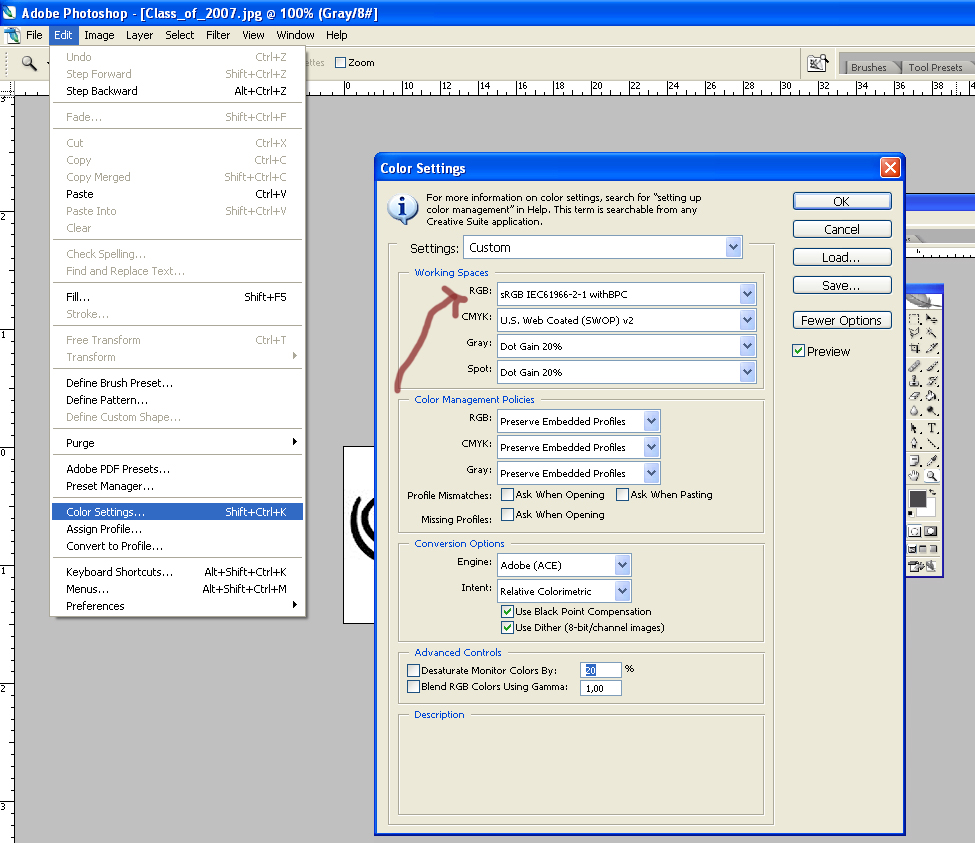Click the Save button
Screen dimensions: 975x843
point(842,285)
